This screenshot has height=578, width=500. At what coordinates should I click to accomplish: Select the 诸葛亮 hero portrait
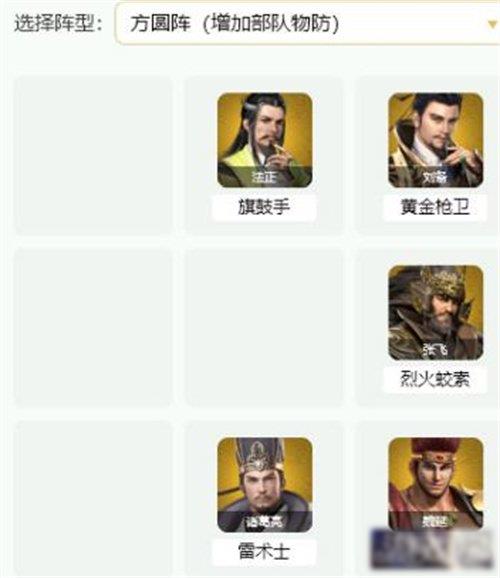click(265, 485)
